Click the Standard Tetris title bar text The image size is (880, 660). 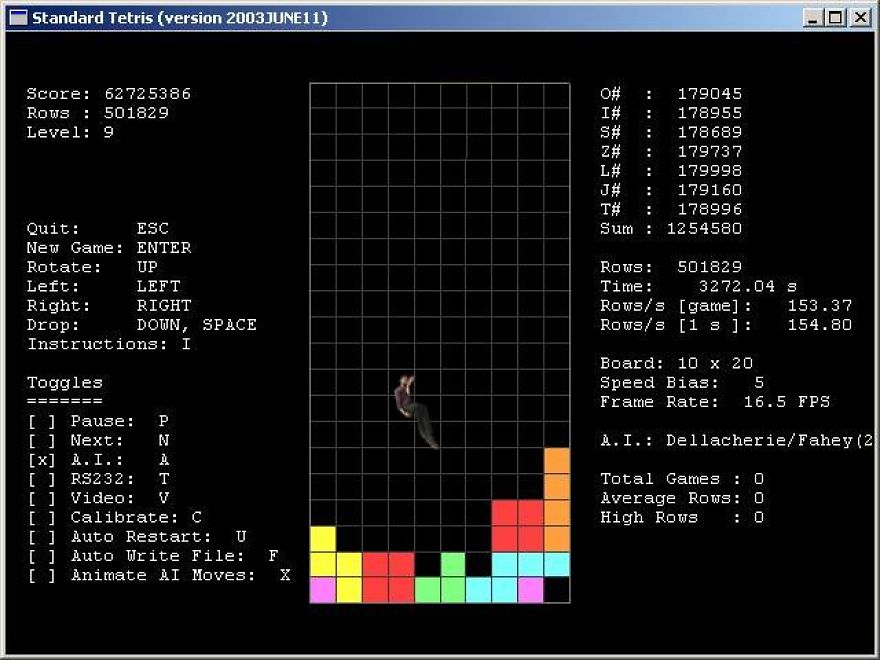click(179, 18)
